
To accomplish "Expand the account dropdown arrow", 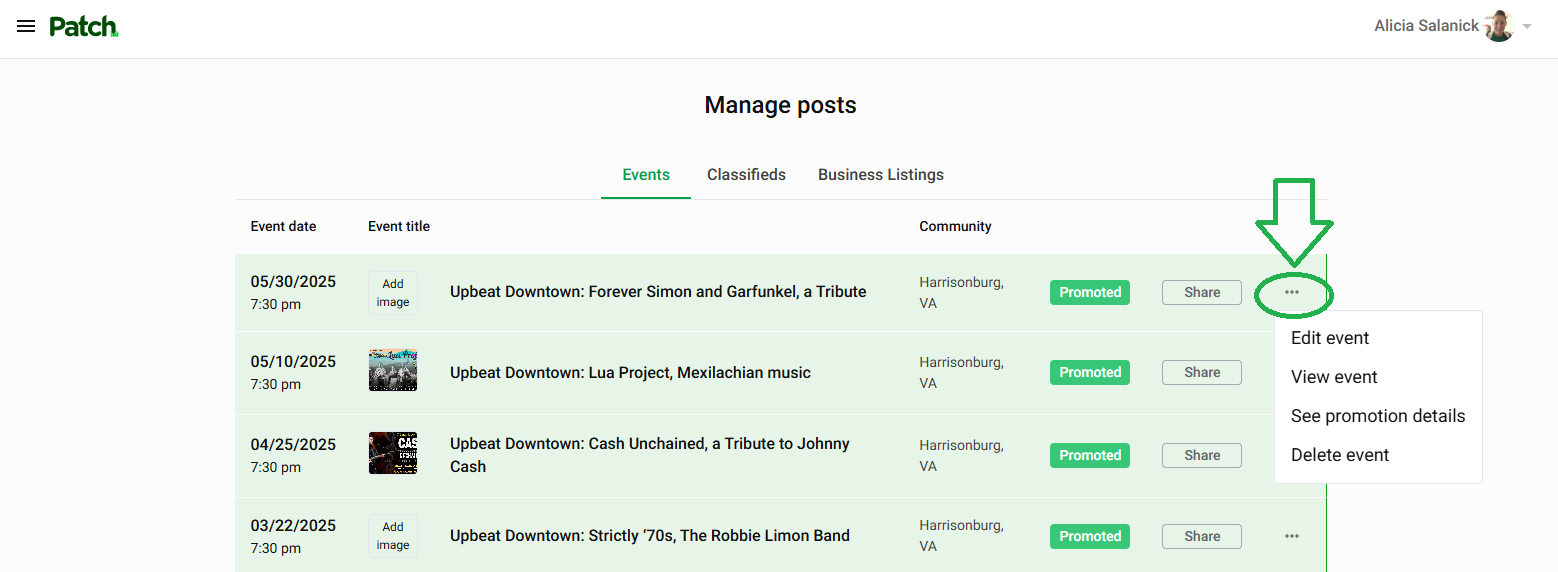I will pos(1527,27).
